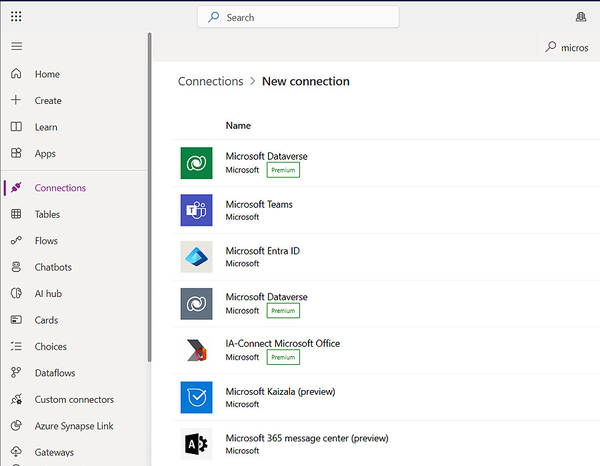Click the green Microsoft Dataverse connector icon
Screen dimensions: 600x466
pyautogui.click(x=196, y=163)
